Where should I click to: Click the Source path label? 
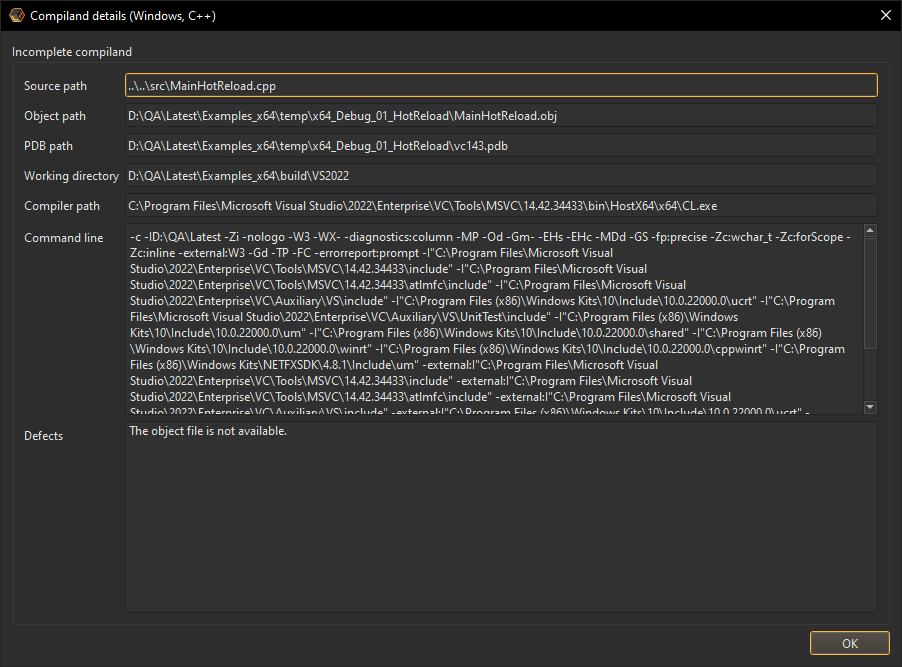pyautogui.click(x=55, y=87)
